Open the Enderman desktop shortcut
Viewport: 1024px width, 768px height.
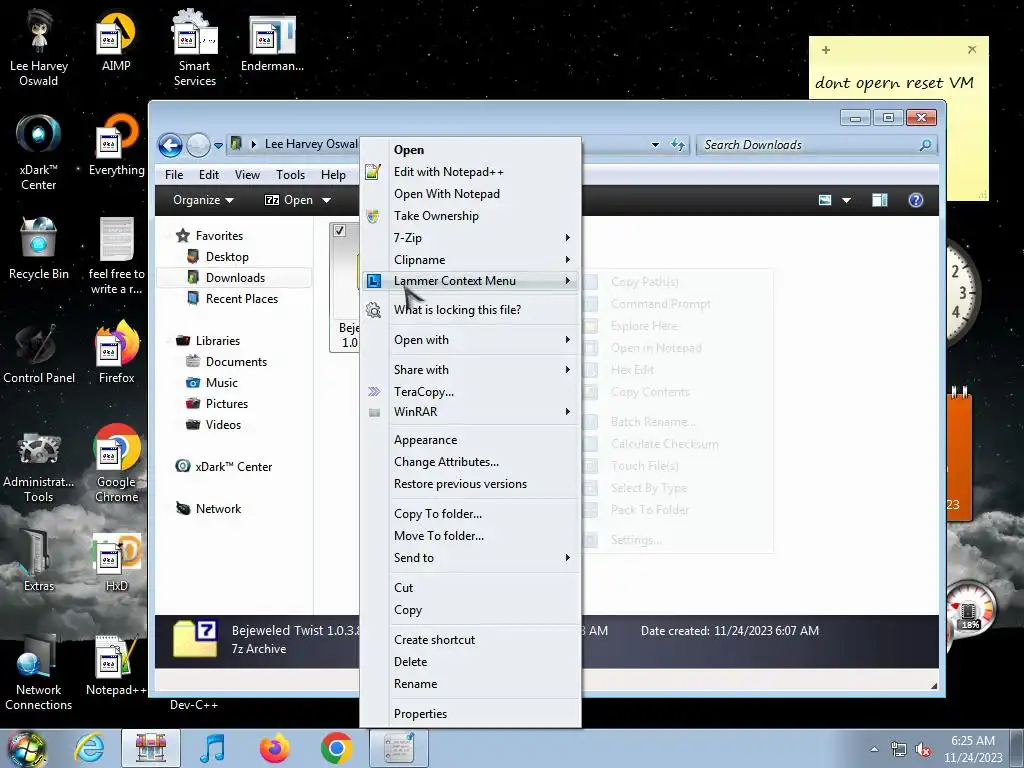point(272,42)
